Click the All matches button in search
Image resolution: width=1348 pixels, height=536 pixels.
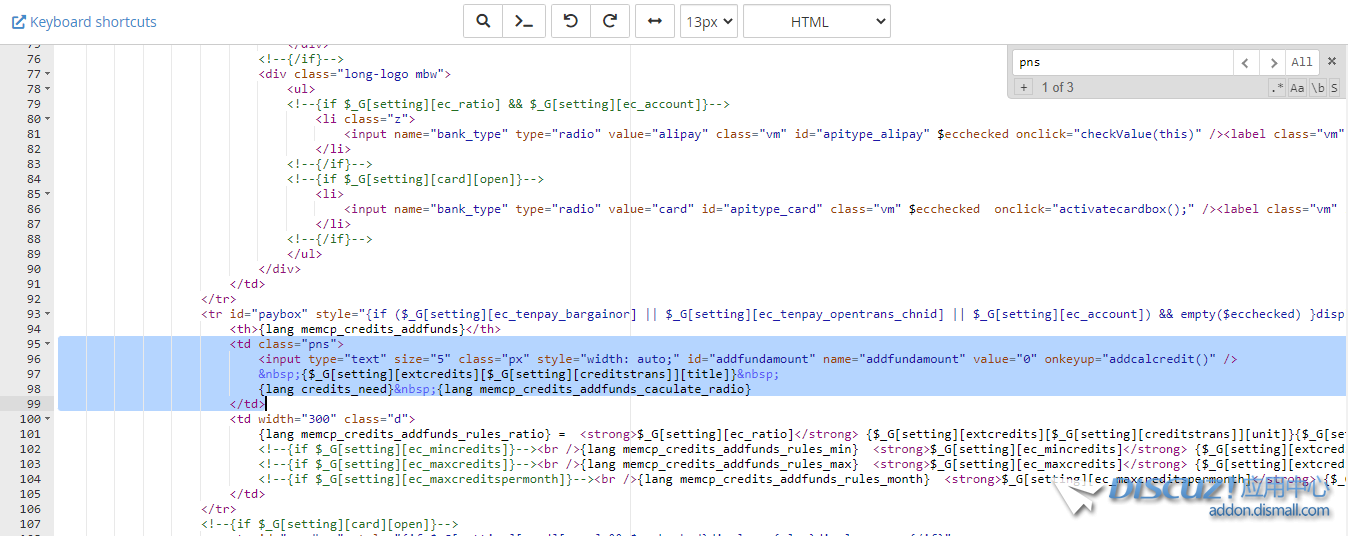(x=1301, y=62)
